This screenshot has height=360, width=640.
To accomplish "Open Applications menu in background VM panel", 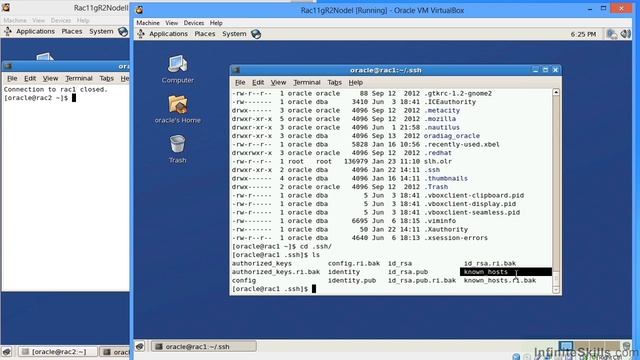I will 35,31.
